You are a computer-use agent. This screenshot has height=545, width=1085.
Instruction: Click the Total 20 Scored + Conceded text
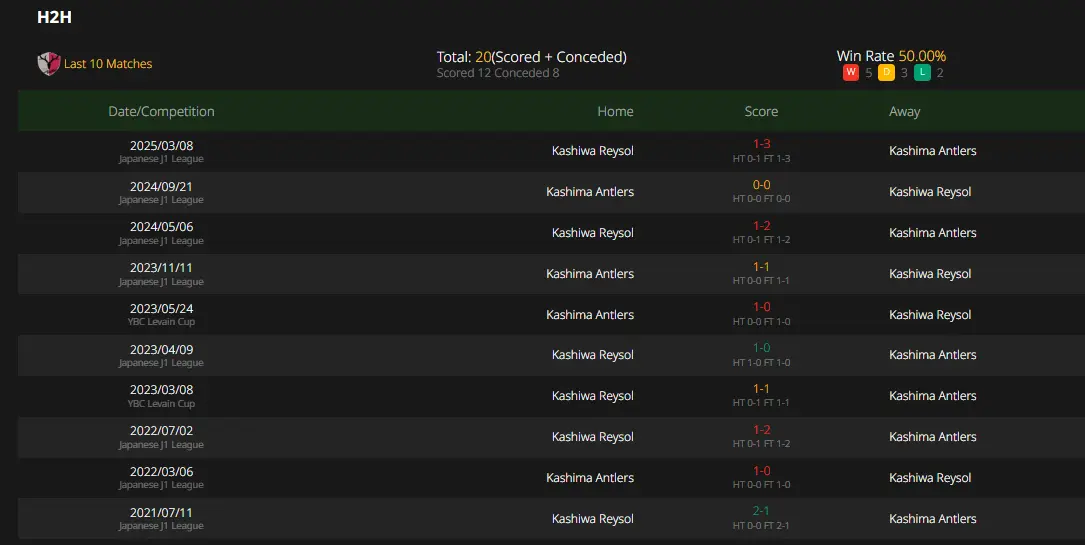[531, 57]
